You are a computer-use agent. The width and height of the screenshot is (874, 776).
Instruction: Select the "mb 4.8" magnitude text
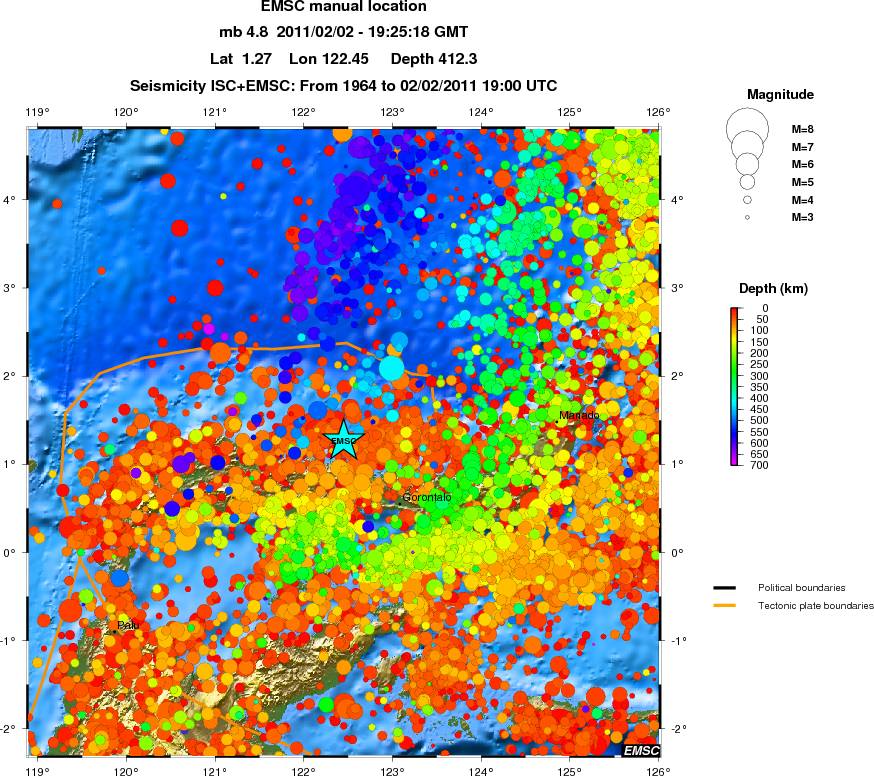(x=244, y=32)
